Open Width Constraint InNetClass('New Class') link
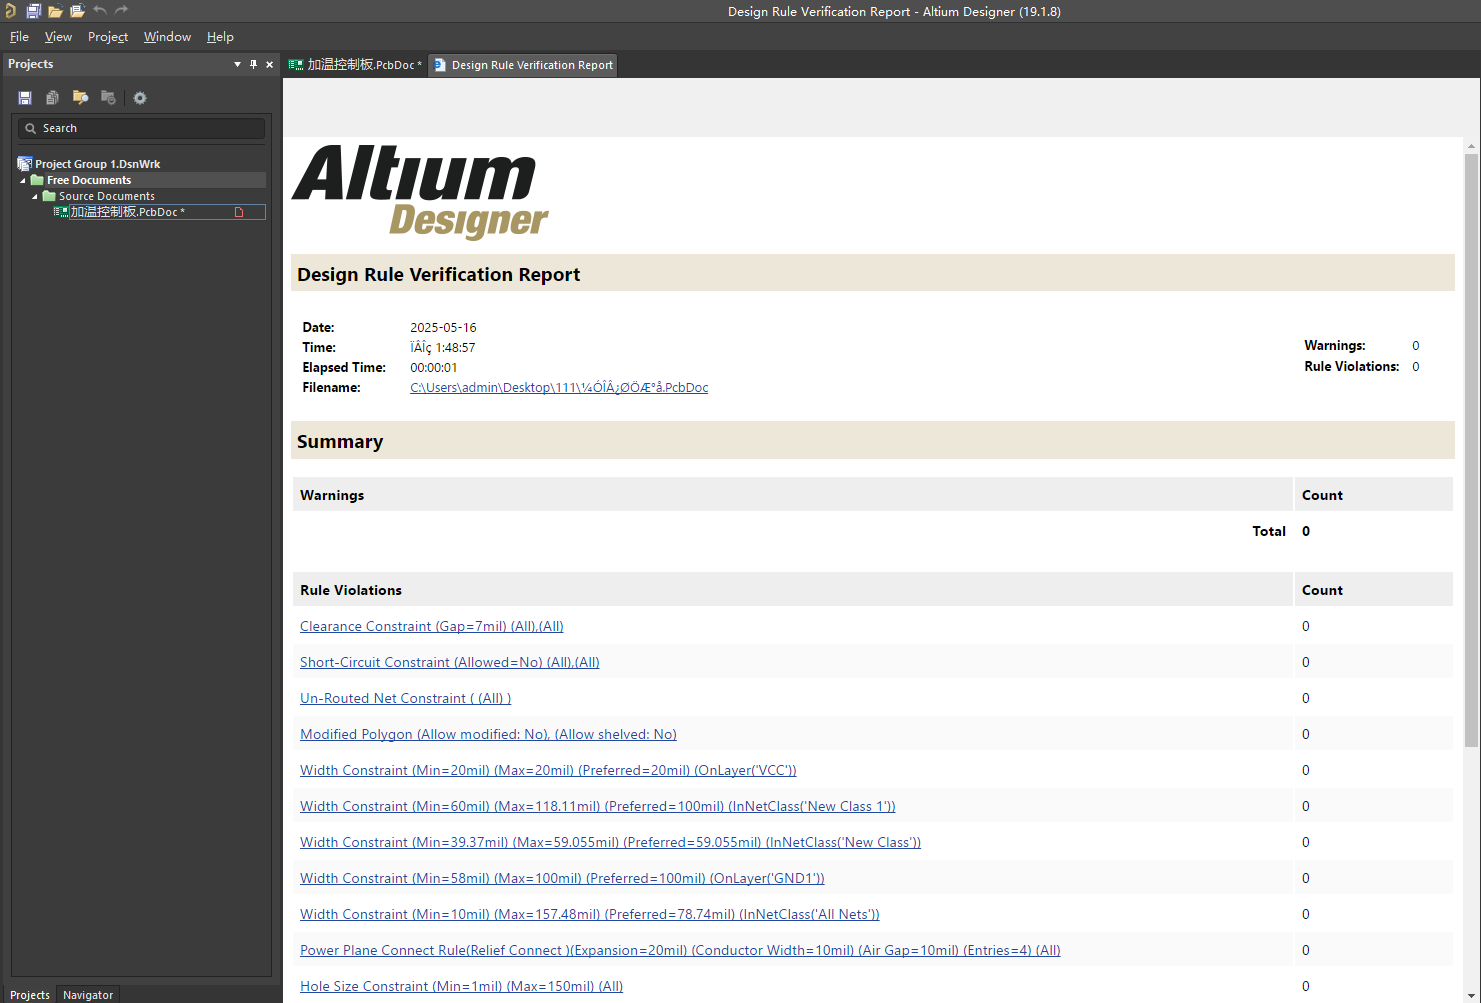Viewport: 1481px width, 1003px height. pyautogui.click(x=610, y=843)
